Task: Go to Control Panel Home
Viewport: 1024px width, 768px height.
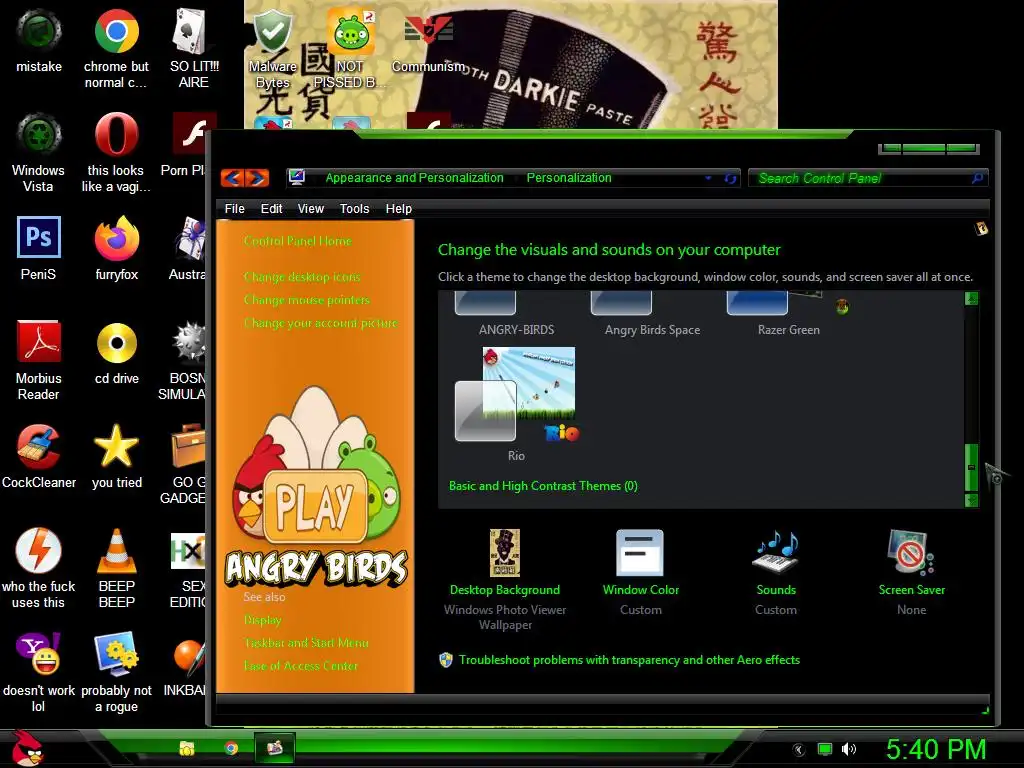Action: [x=297, y=241]
